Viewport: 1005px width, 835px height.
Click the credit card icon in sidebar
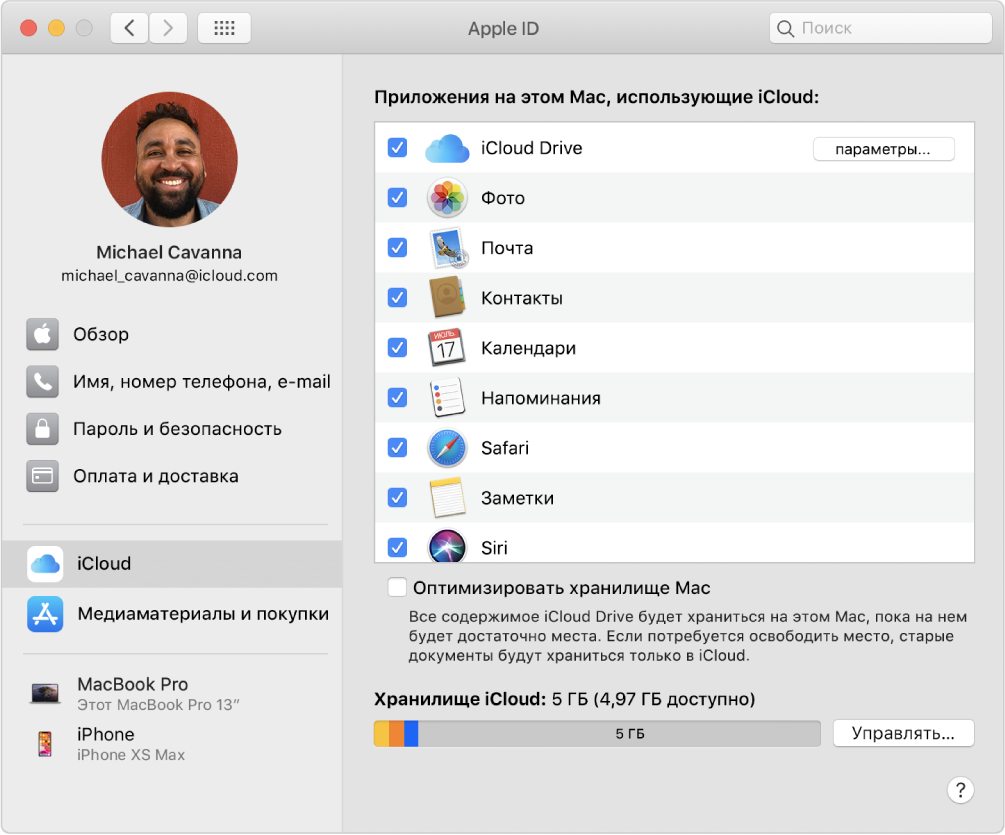[x=42, y=476]
